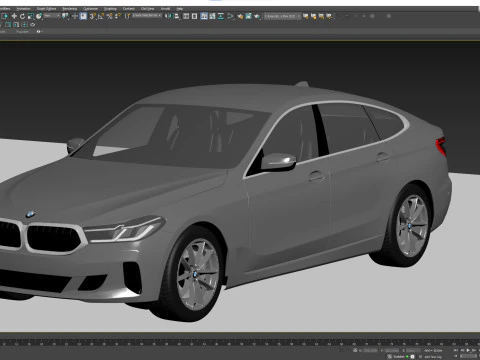Viewport: 480px width, 360px height.
Task: Open the render preset dropdown
Action: coord(282,16)
